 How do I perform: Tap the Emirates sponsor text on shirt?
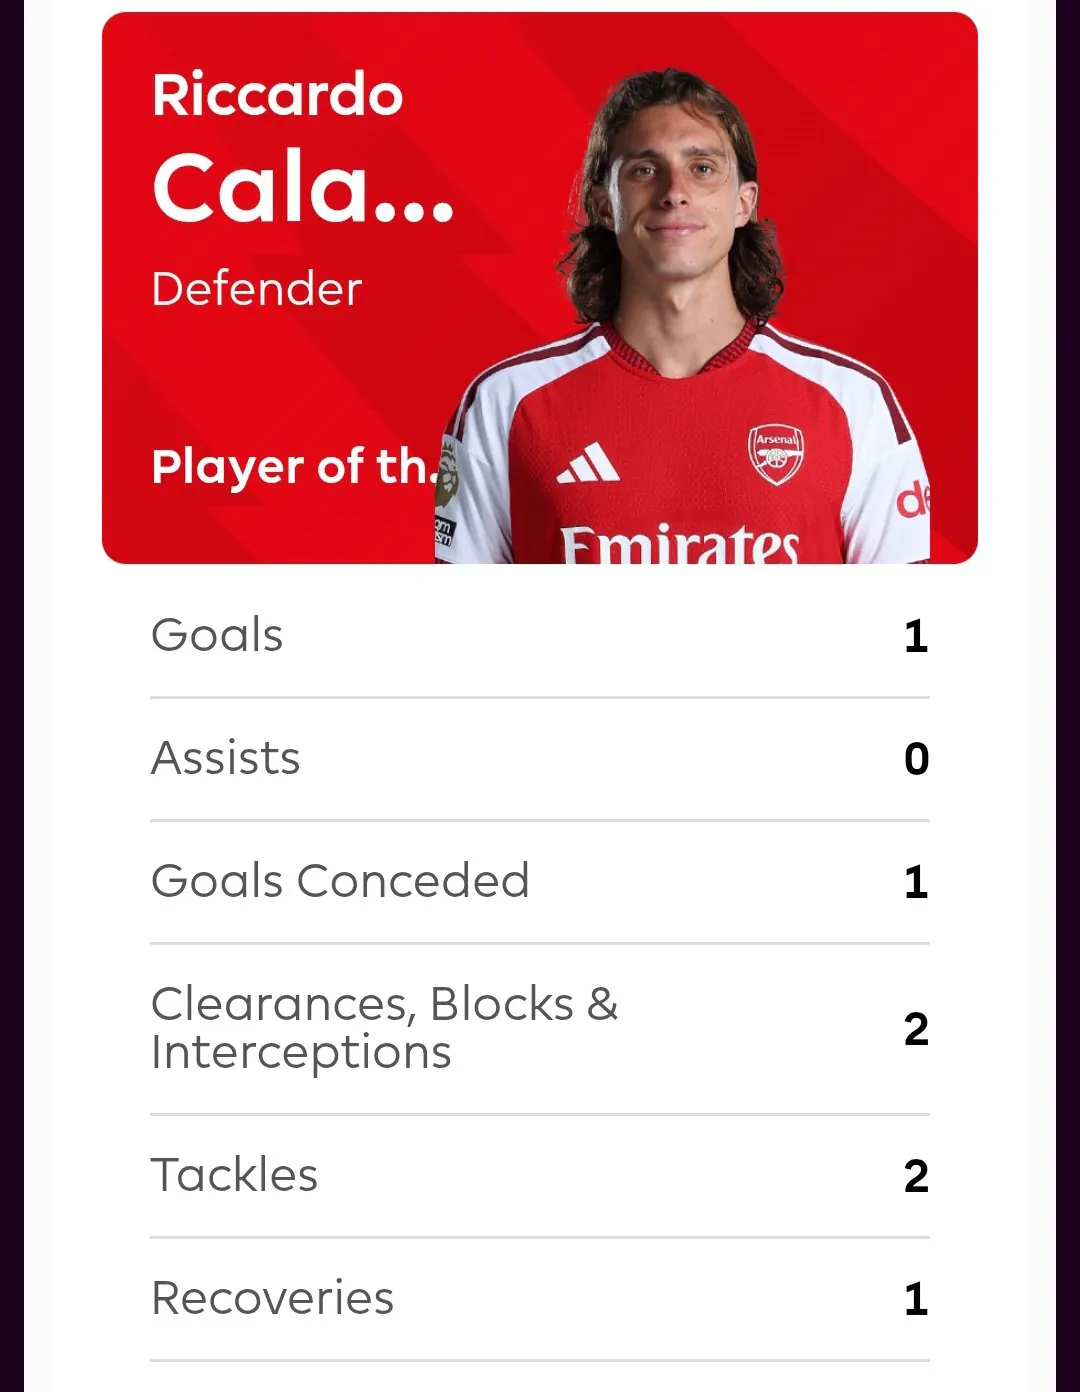680,544
